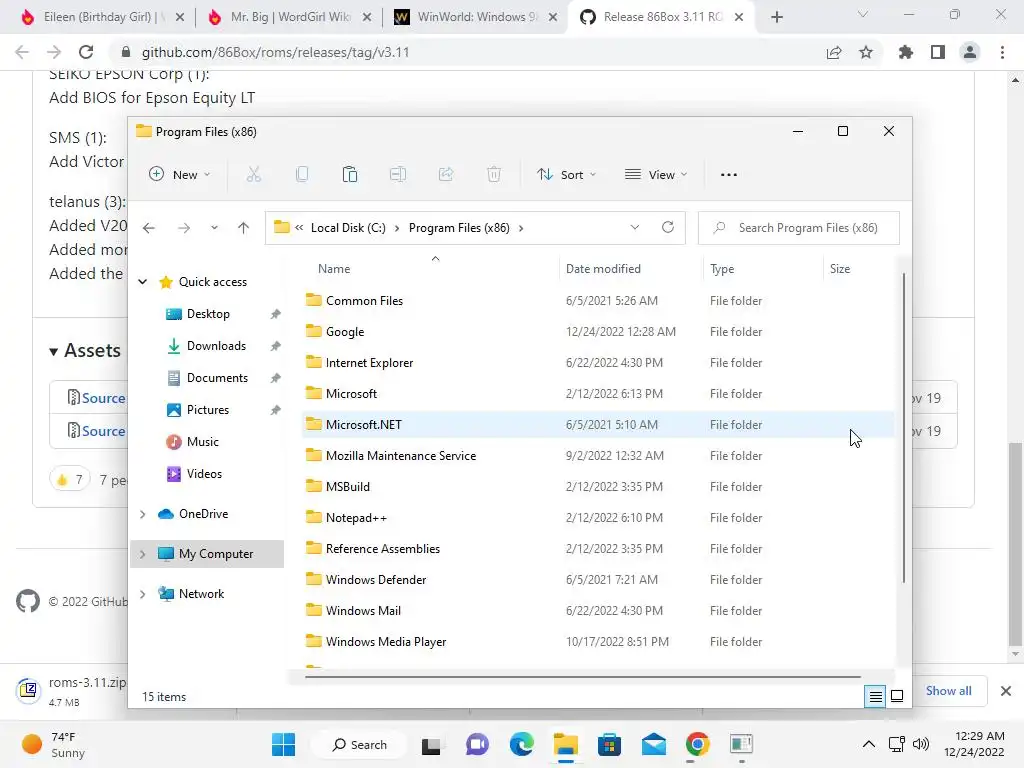The image size is (1024, 768).
Task: Click the Copy icon in Explorer toolbar
Action: coord(302,174)
